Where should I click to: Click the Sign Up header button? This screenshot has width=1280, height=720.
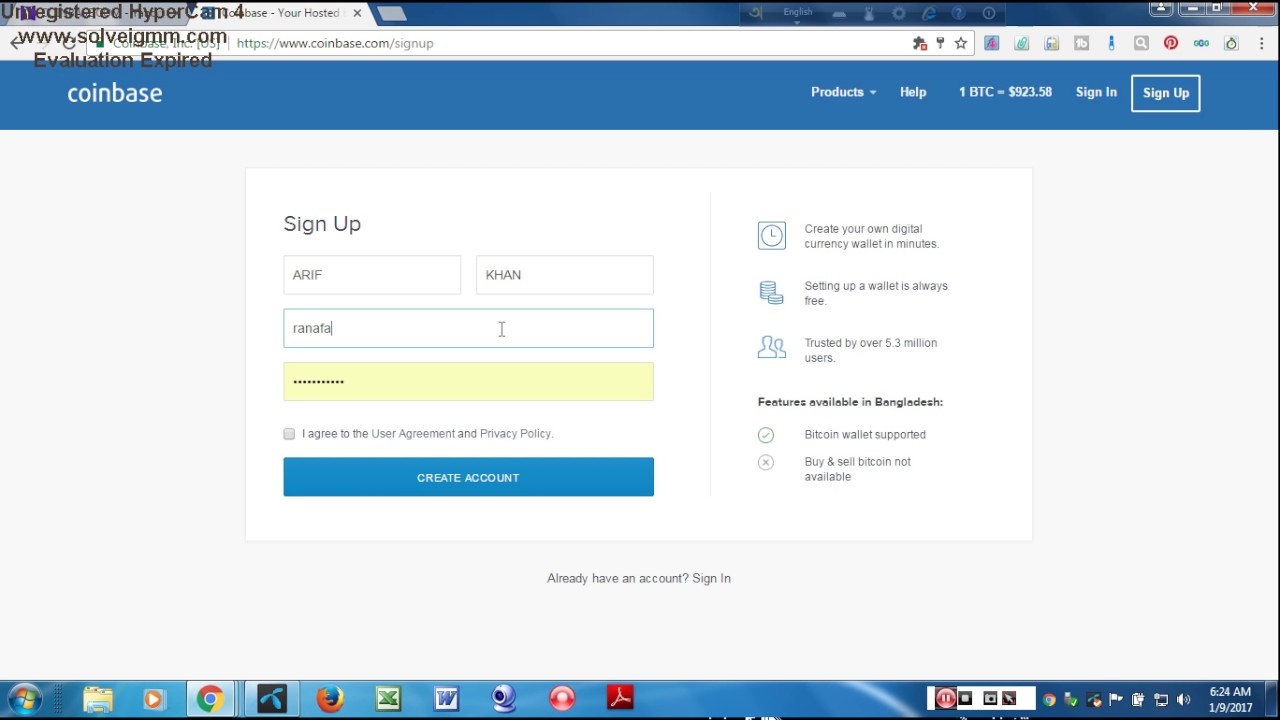1166,93
